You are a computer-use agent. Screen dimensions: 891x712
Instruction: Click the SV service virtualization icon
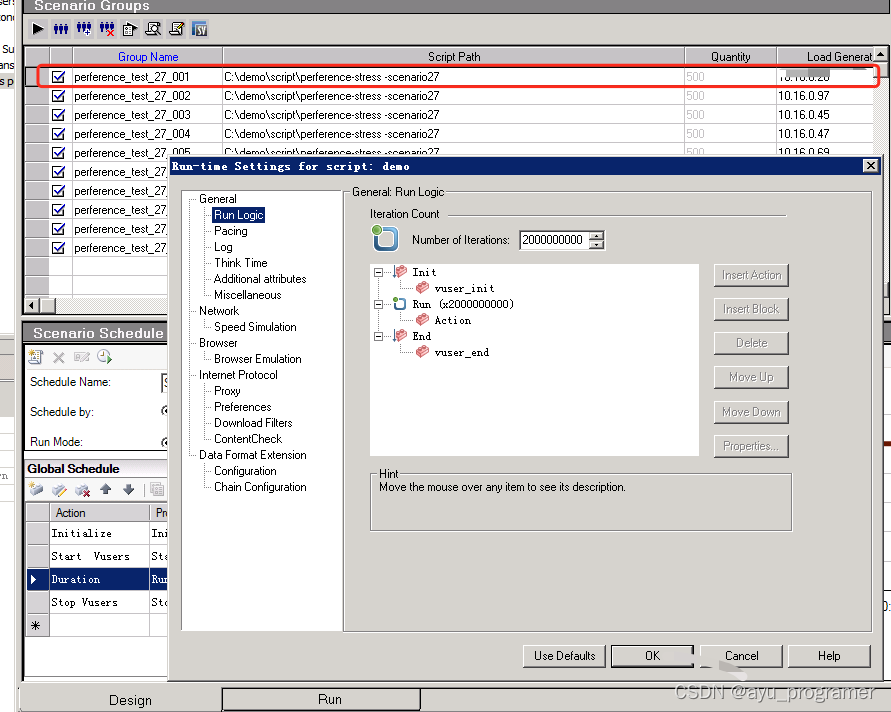[199, 28]
